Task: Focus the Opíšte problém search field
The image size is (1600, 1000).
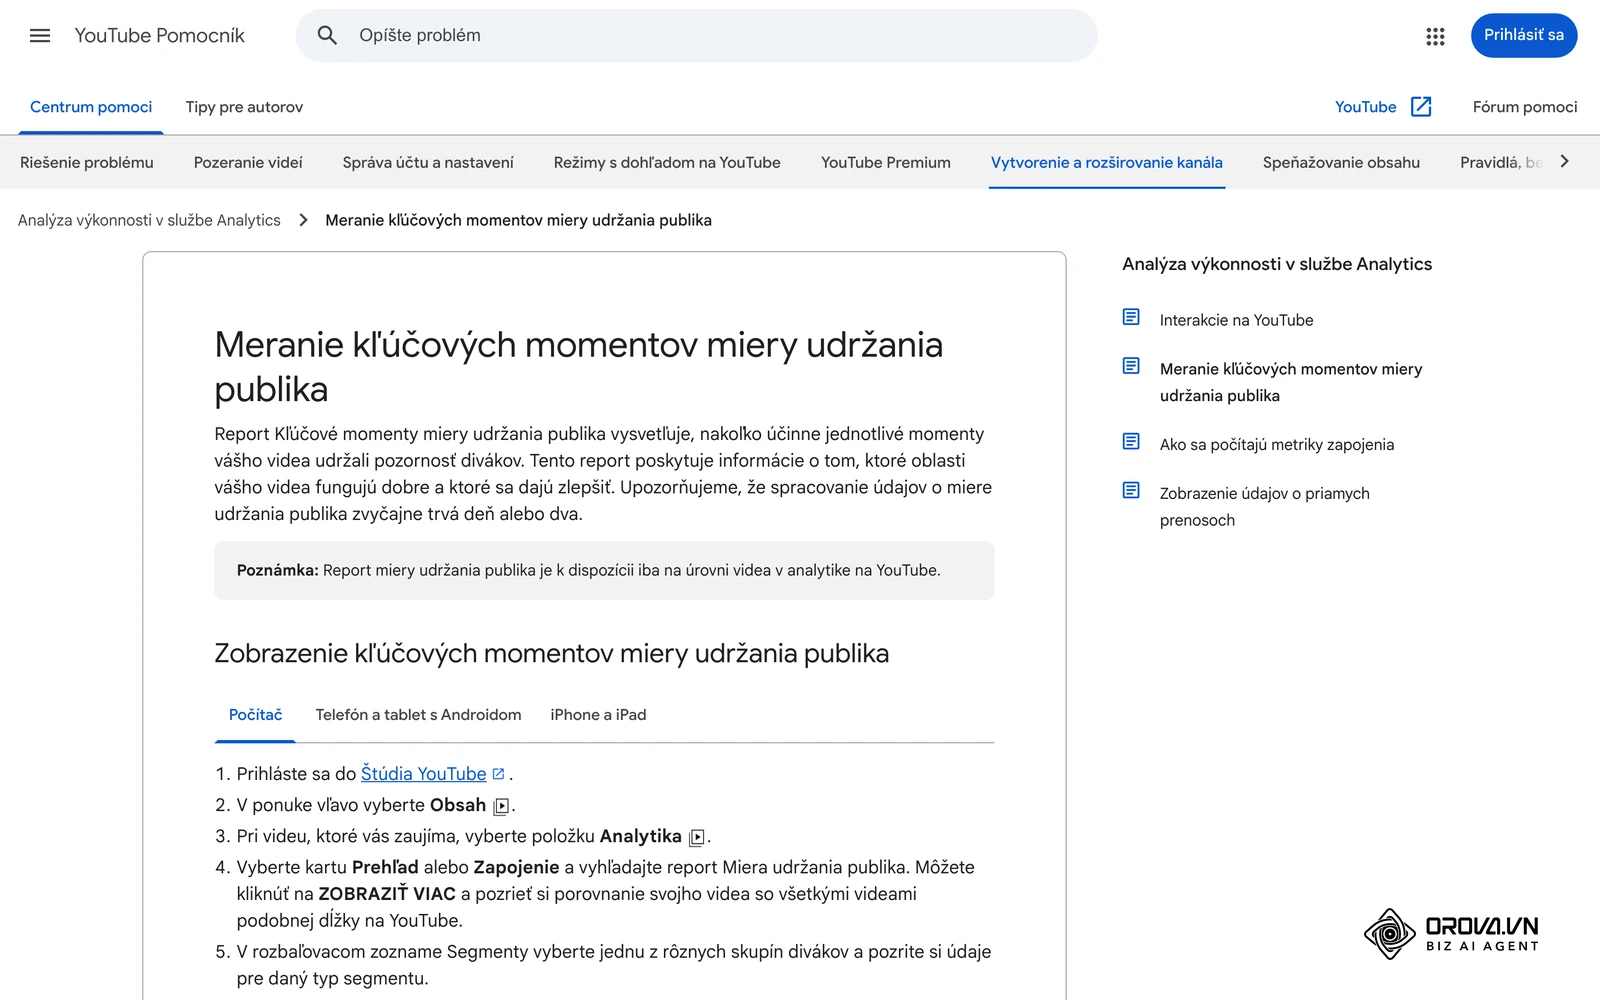Action: (x=696, y=36)
